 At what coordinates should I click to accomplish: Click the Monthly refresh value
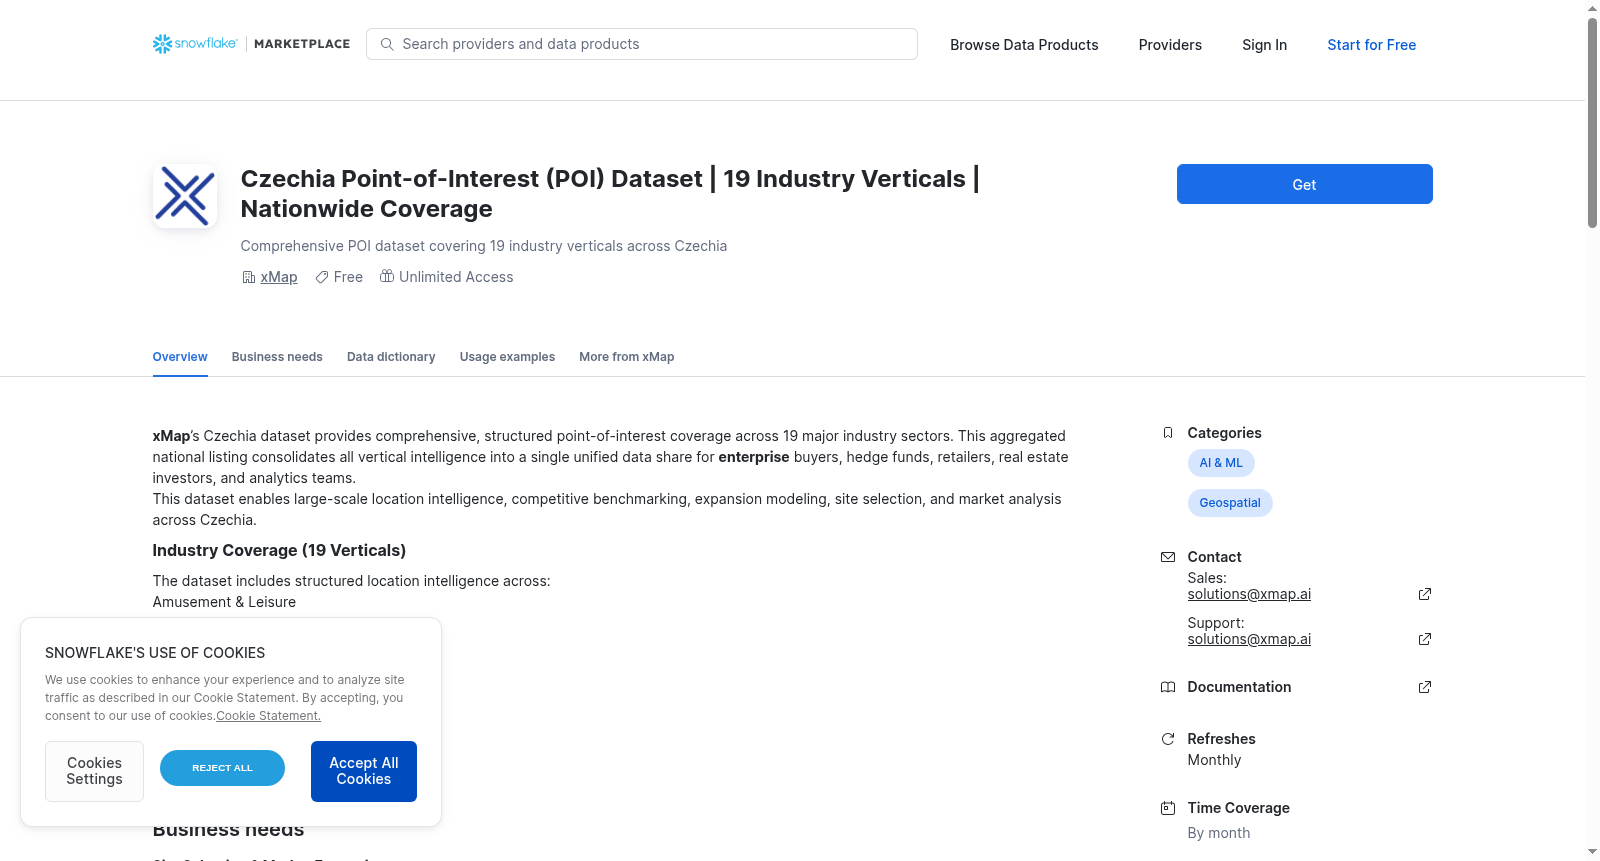pyautogui.click(x=1214, y=760)
